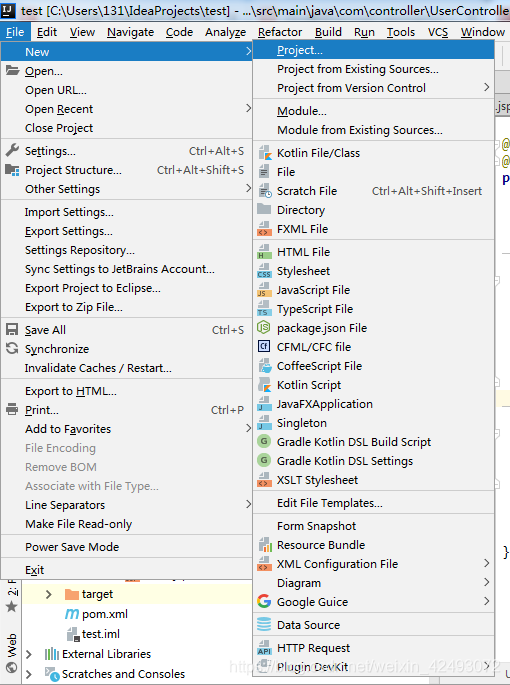The image size is (510, 685).
Task: Expand XML Configuration File submenu arrow
Action: (486, 563)
